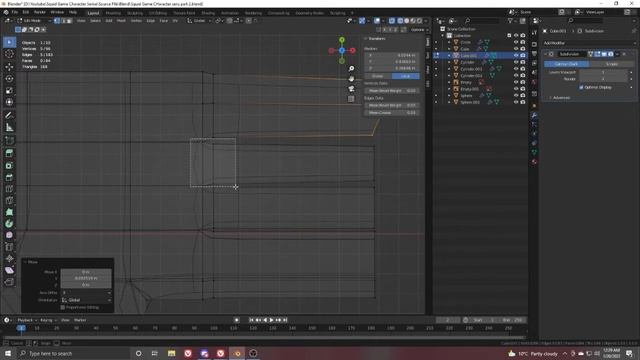Expand the Advanced section of Subdivision
This screenshot has height=360, width=640.
click(x=561, y=98)
